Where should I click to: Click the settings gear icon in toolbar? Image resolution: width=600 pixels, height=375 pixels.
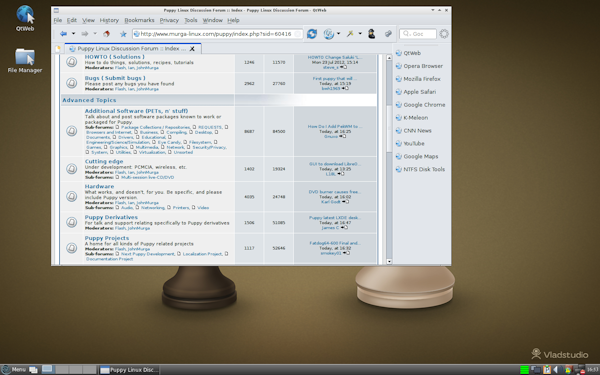(x=444, y=34)
